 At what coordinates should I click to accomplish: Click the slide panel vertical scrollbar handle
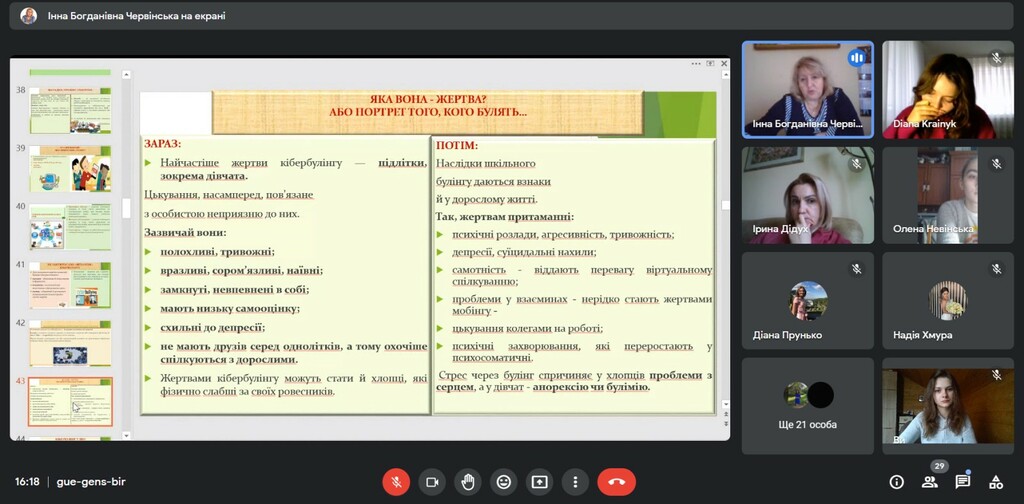click(126, 208)
